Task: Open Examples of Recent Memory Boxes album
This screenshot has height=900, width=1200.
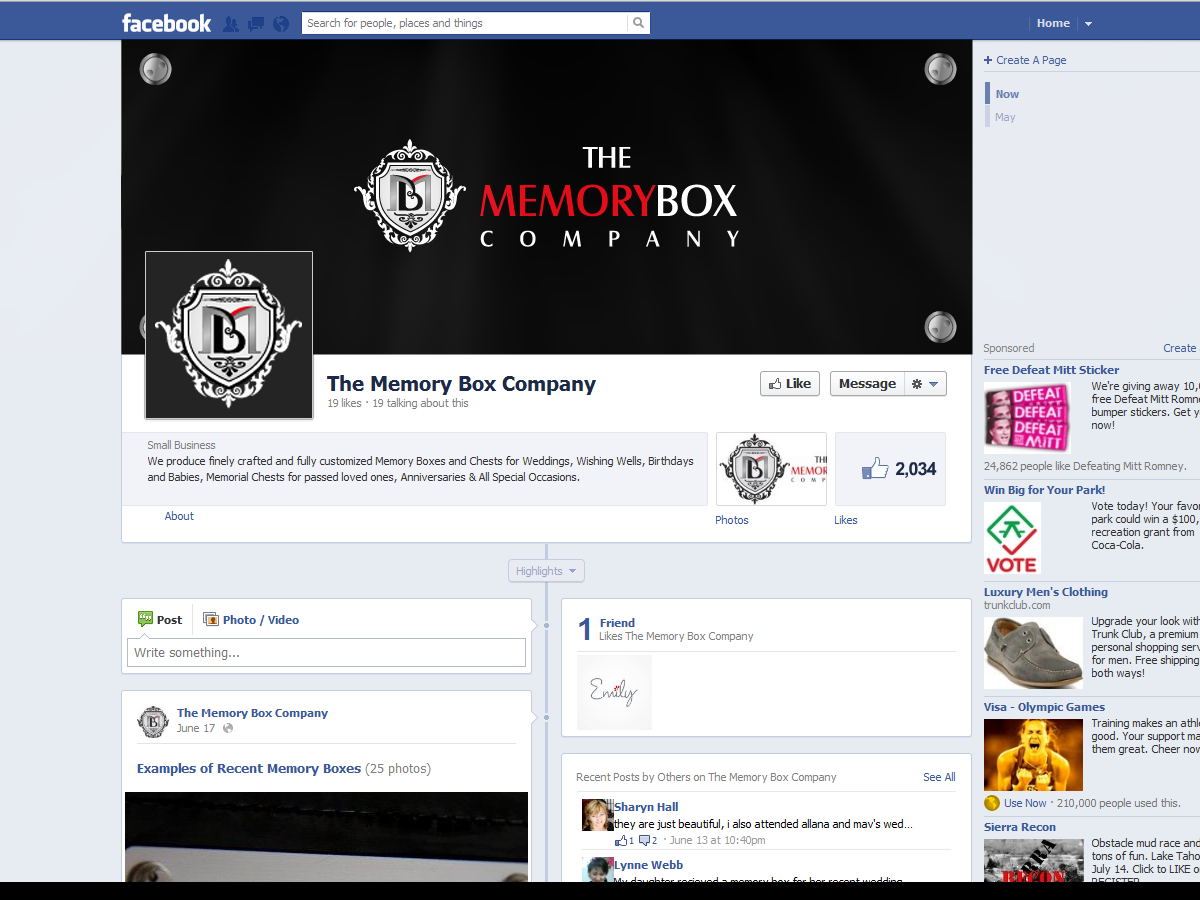Action: coord(249,769)
